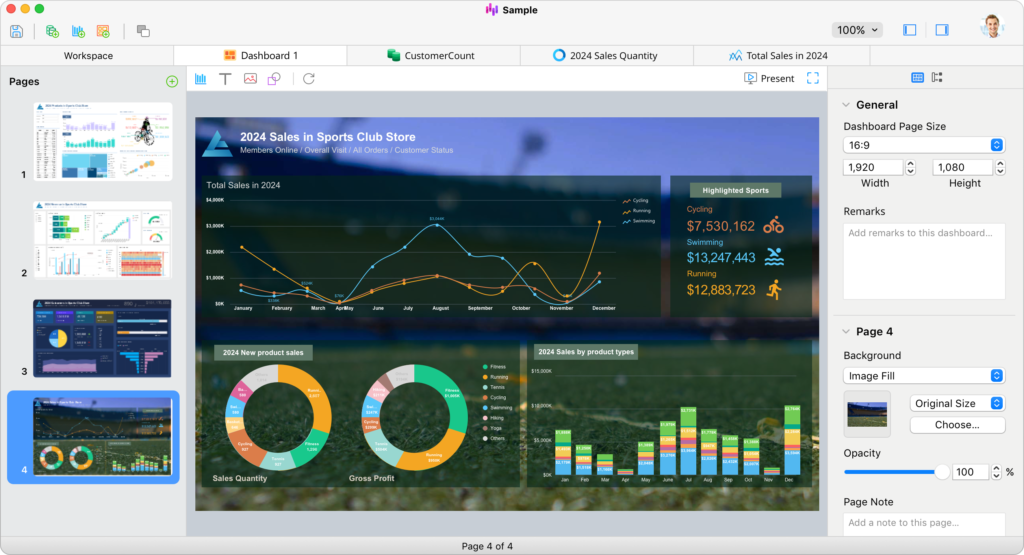Click the Save icon in the toolbar
This screenshot has height=555, width=1024.
[17, 31]
